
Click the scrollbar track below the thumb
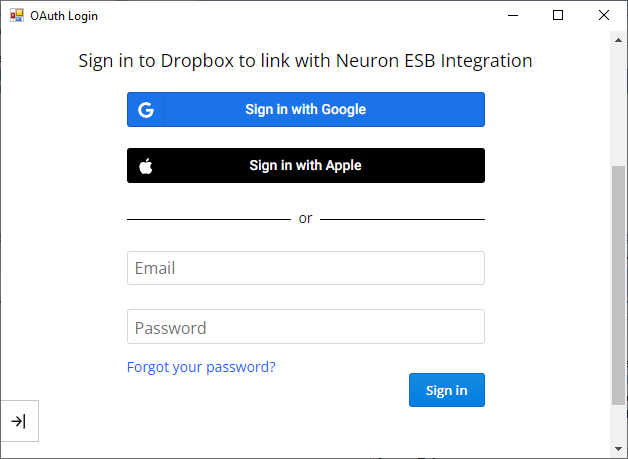click(x=618, y=423)
